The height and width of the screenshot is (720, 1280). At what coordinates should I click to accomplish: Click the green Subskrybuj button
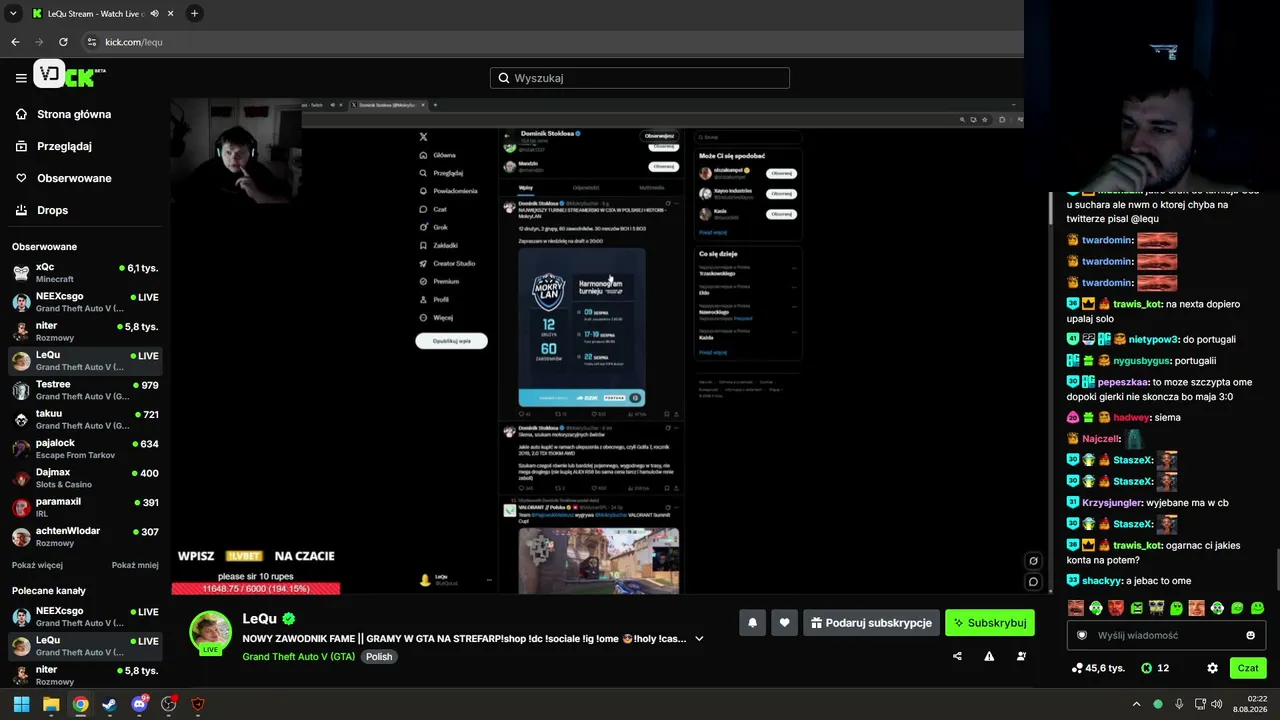990,623
